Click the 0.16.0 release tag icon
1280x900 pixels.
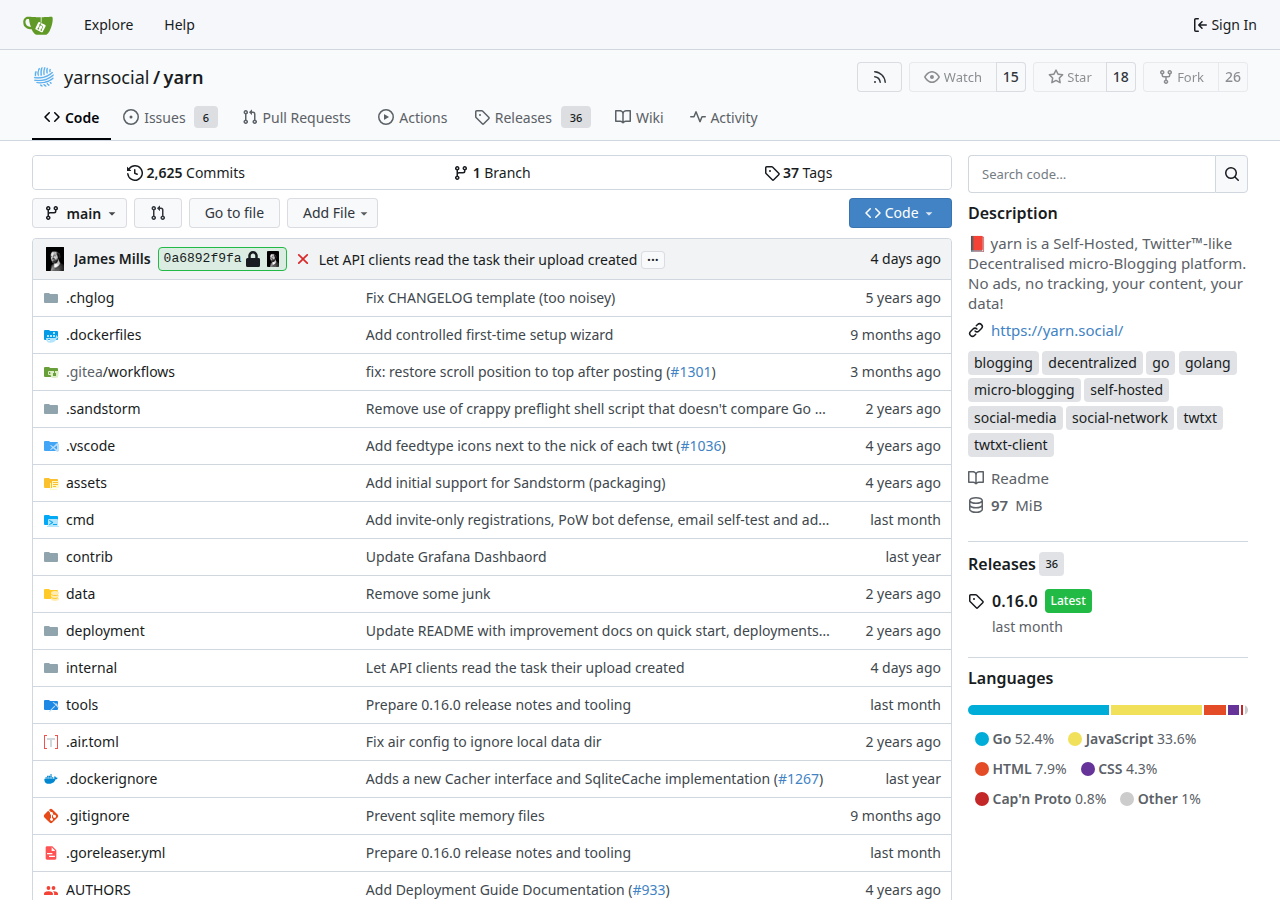click(x=976, y=601)
